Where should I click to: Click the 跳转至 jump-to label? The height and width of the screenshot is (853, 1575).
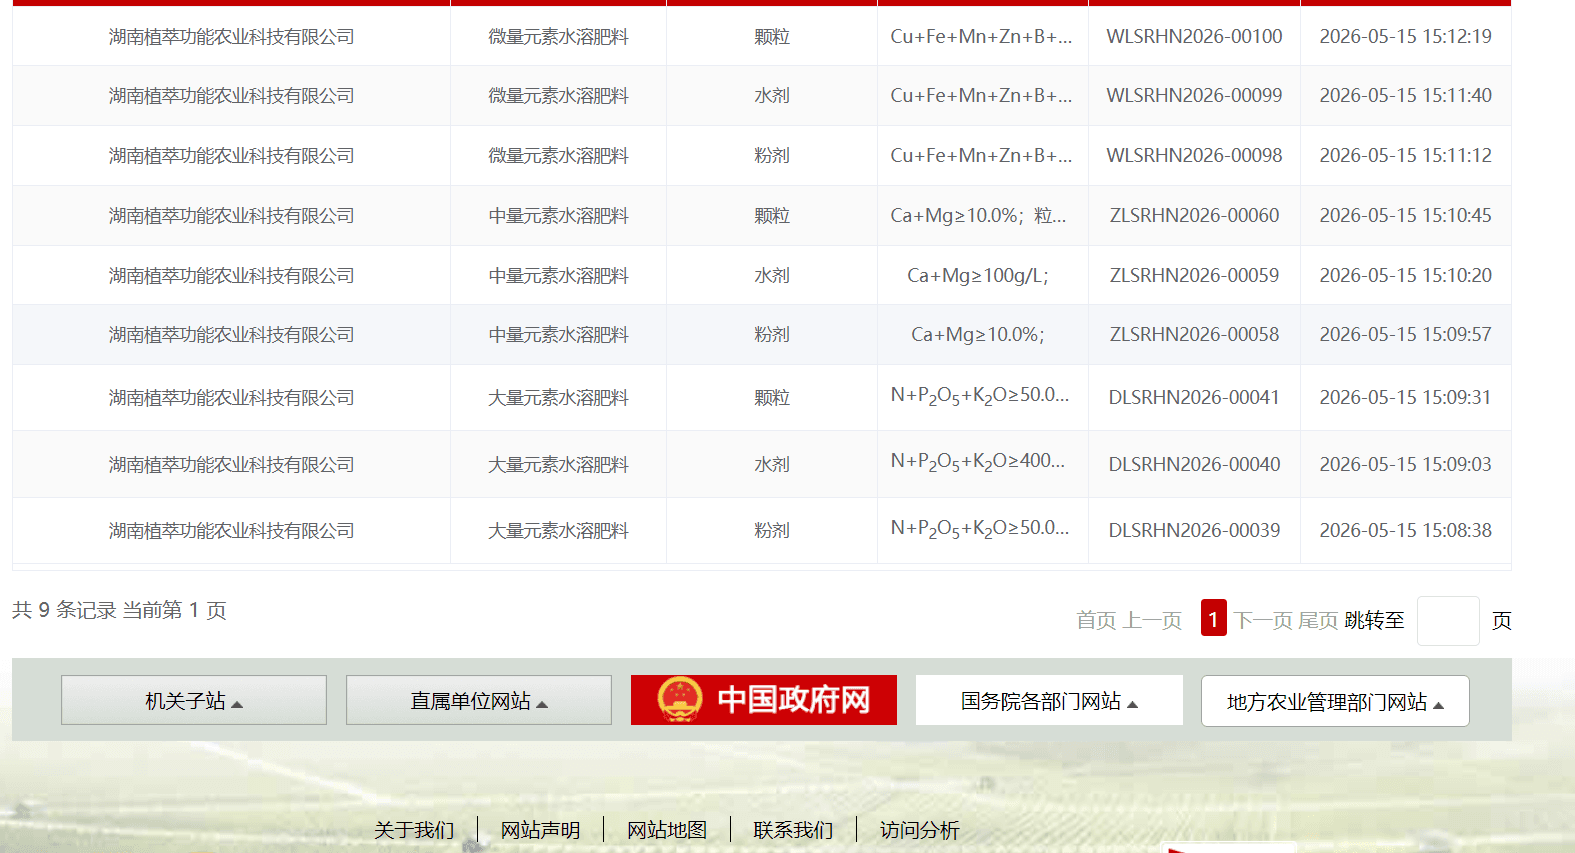click(x=1374, y=620)
